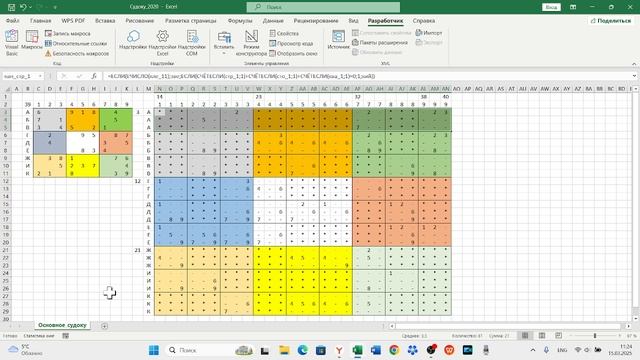Open File Explorer from taskbar
The height and width of the screenshot is (360, 640).
[284, 350]
